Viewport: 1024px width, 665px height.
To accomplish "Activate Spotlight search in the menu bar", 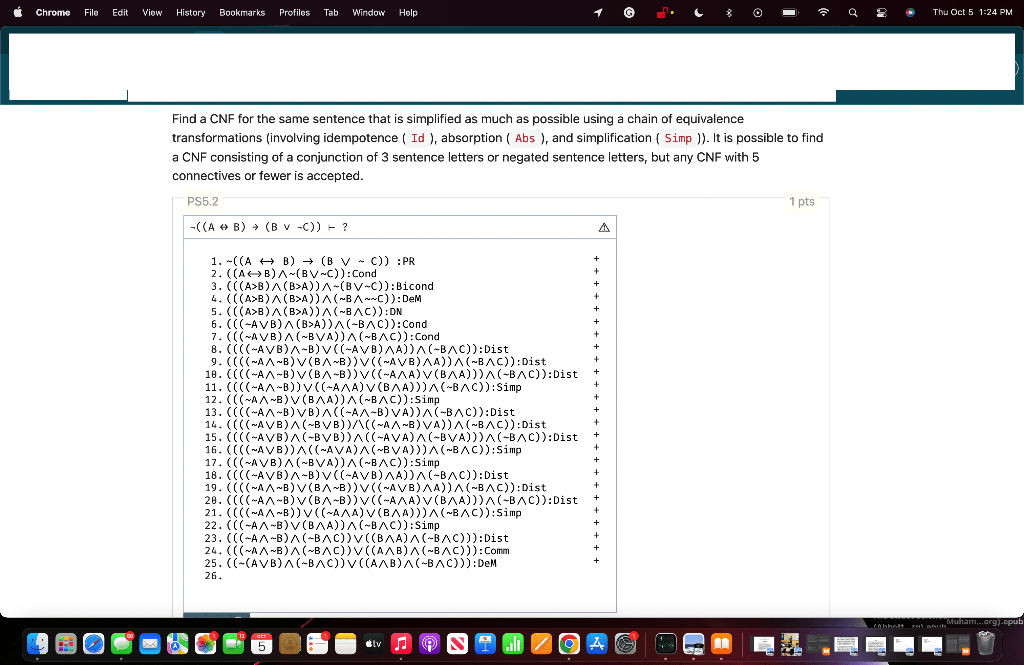I will click(x=853, y=12).
